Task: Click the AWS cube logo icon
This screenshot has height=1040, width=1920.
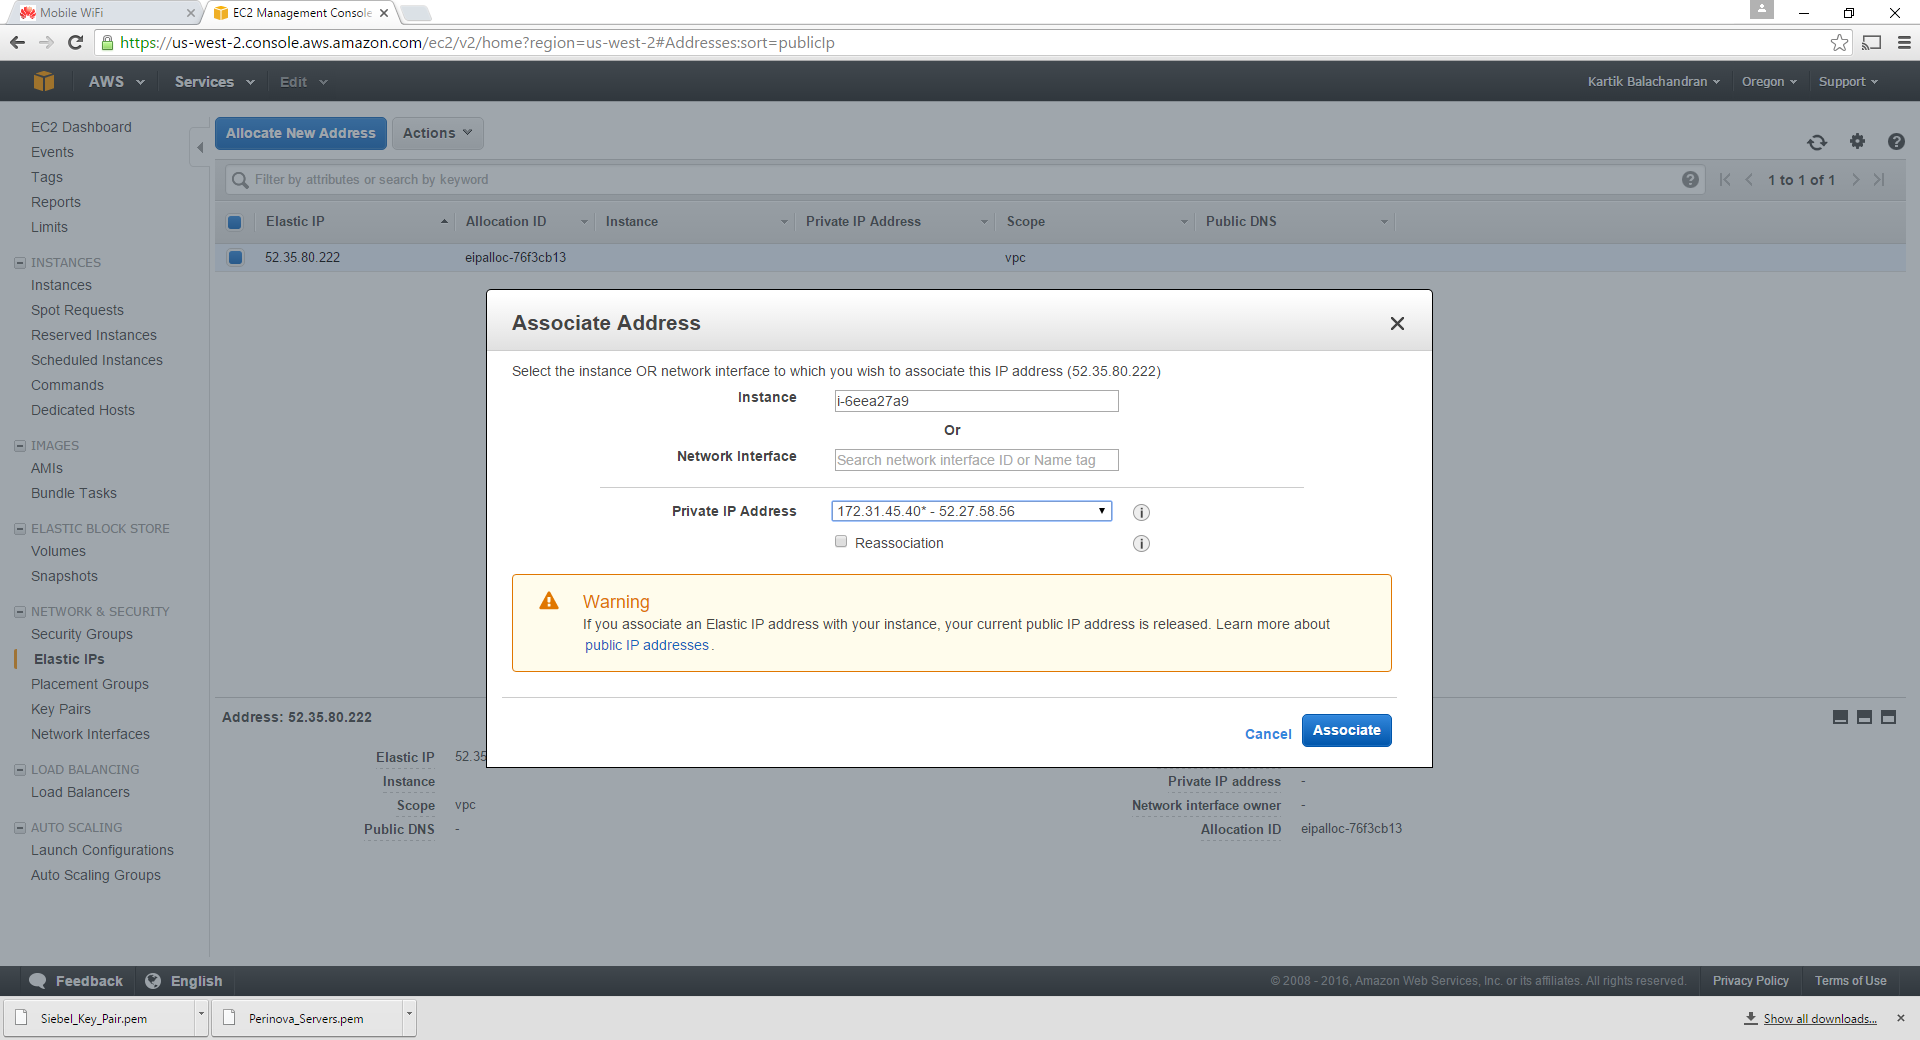Action: [43, 82]
